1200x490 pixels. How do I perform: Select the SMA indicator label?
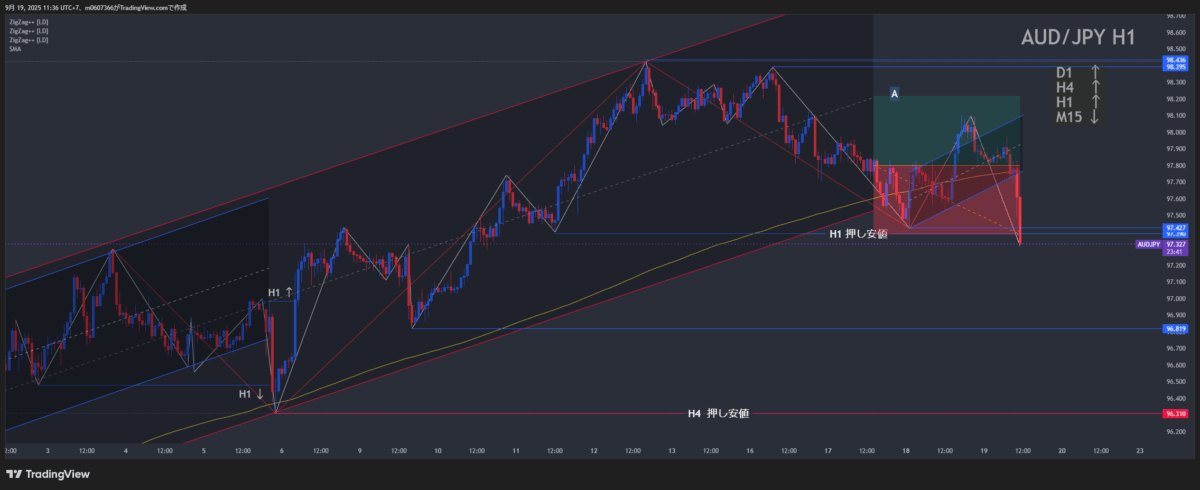14,48
